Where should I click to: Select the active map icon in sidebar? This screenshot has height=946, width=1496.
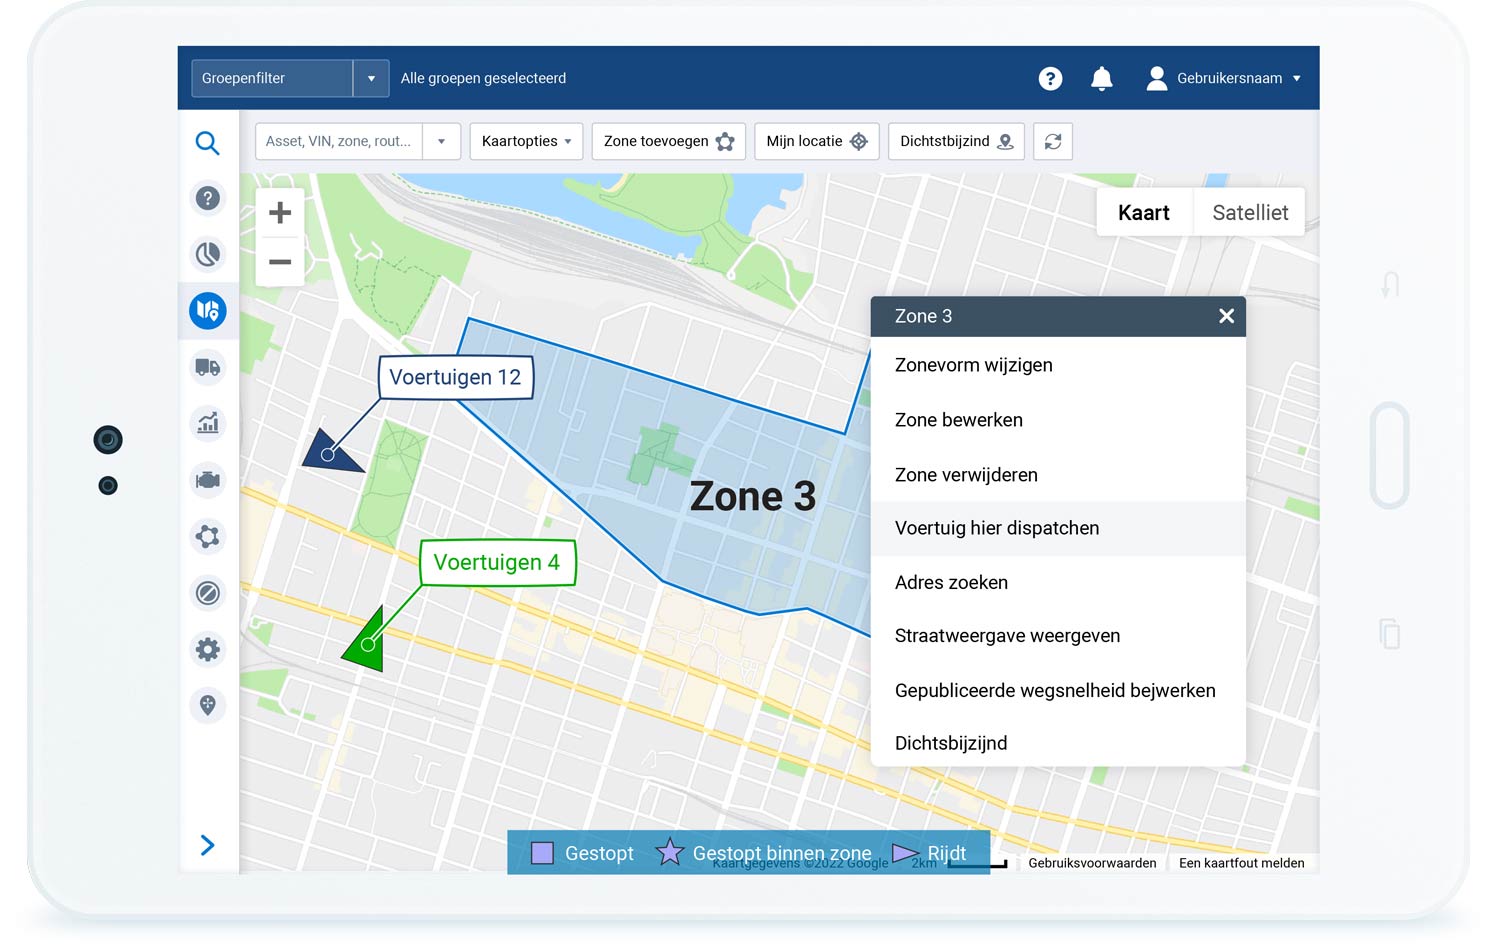tap(207, 310)
